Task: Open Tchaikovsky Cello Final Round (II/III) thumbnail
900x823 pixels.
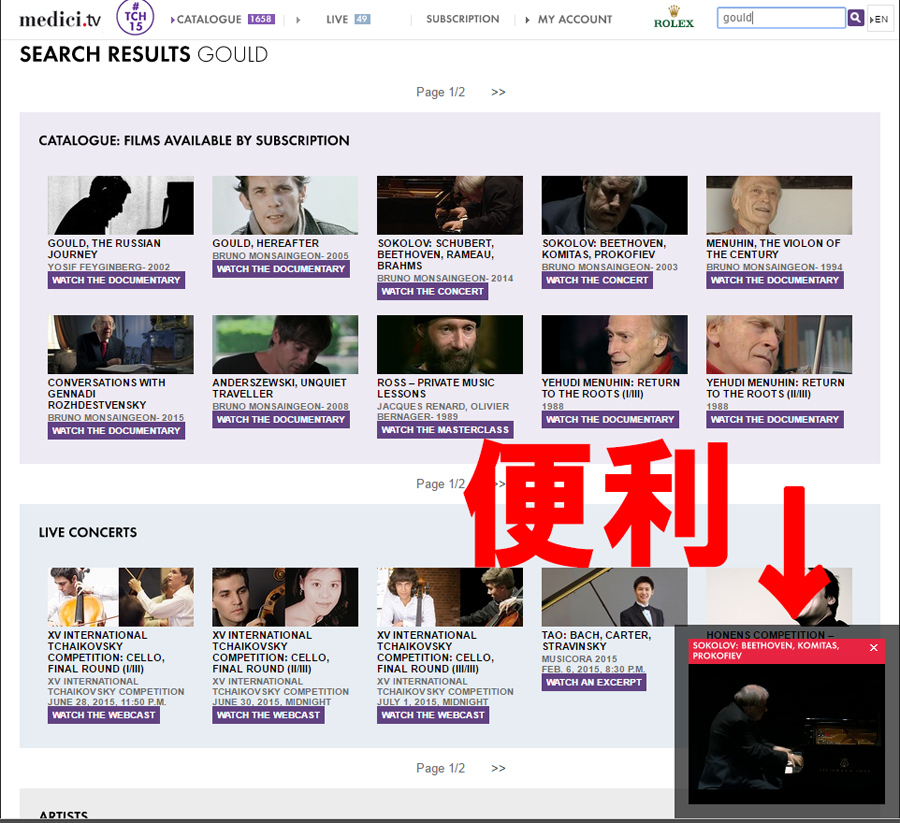Action: [285, 597]
